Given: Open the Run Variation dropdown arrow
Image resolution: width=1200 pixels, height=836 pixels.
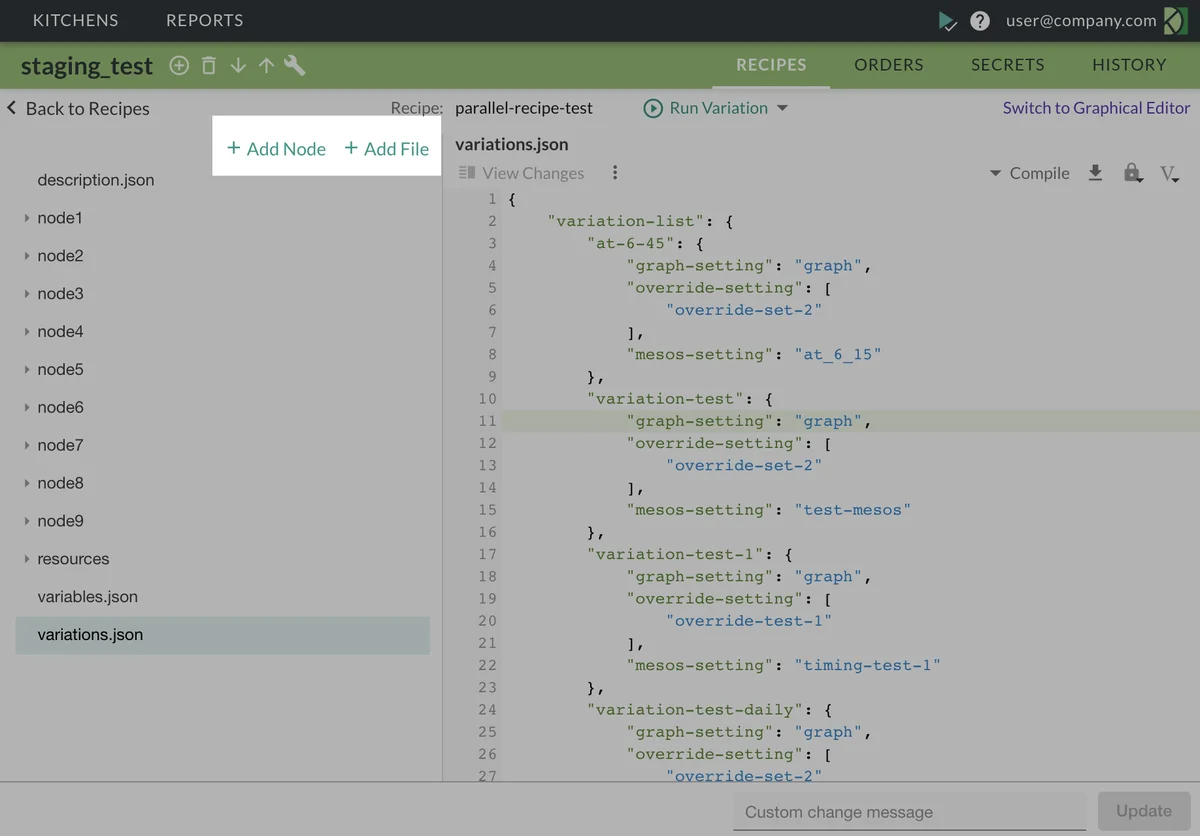Looking at the screenshot, I should pos(783,108).
